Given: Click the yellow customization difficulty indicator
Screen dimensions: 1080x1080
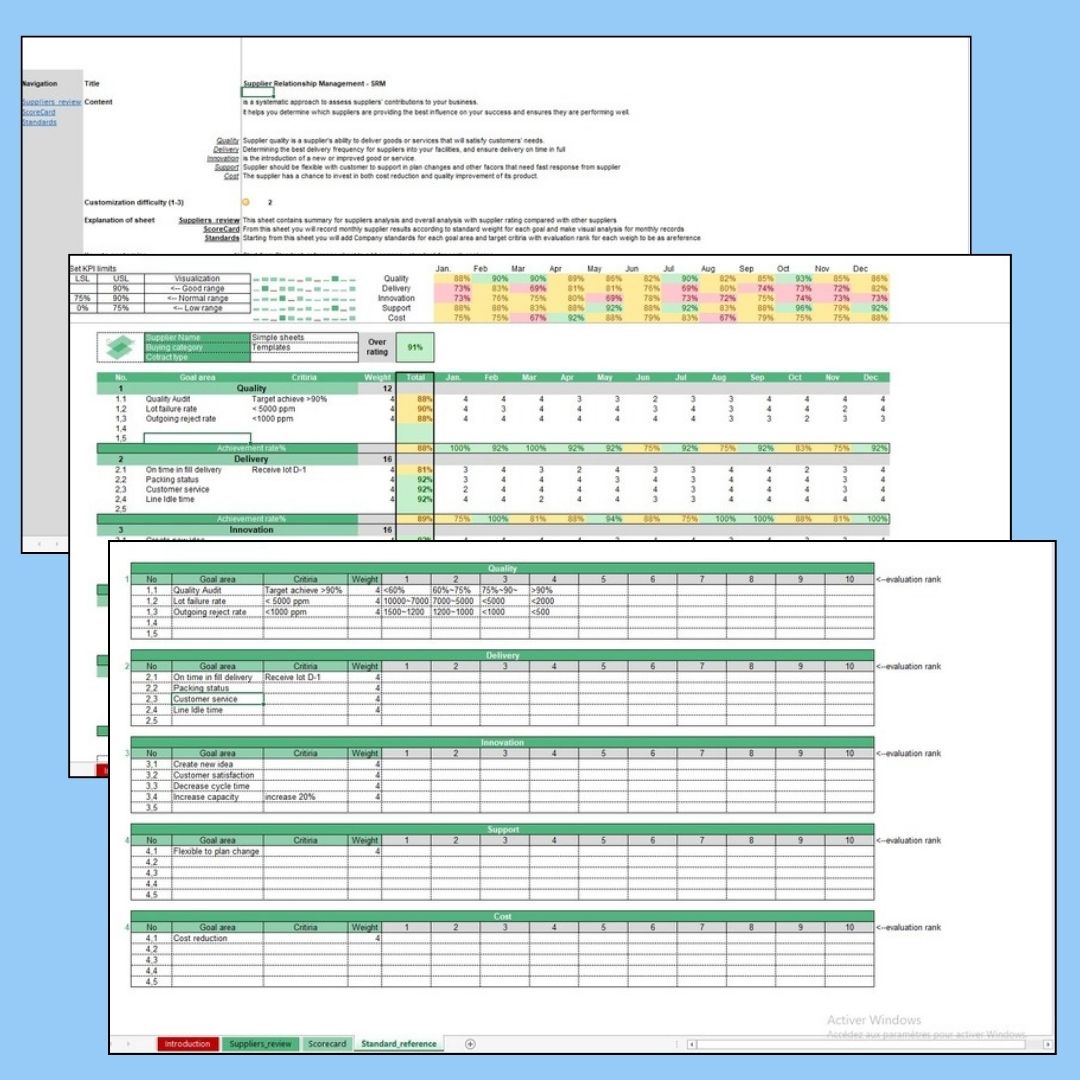Looking at the screenshot, I should click(245, 202).
